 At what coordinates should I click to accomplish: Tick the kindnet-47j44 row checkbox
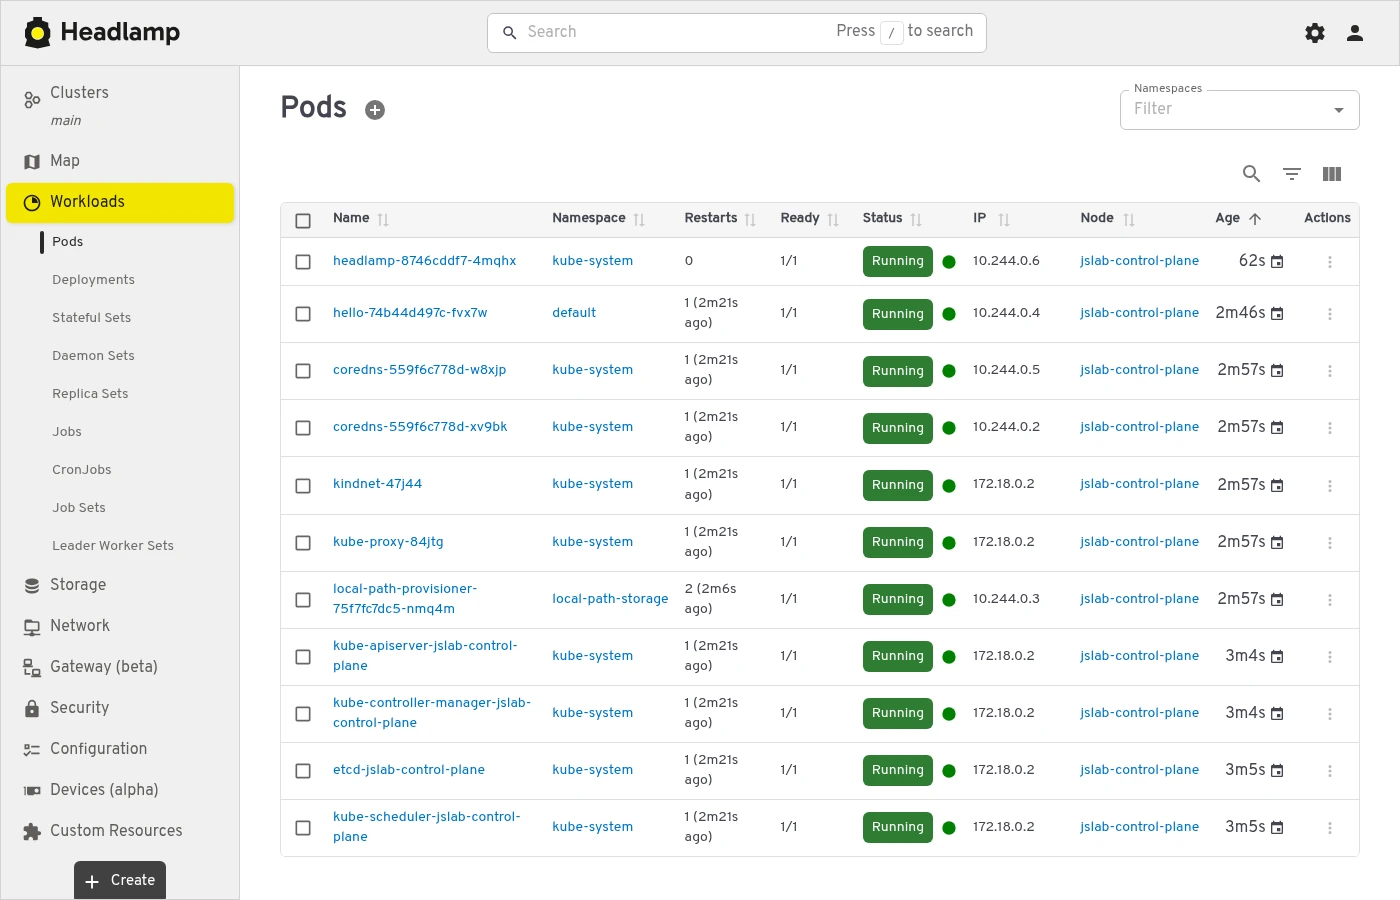click(x=303, y=486)
